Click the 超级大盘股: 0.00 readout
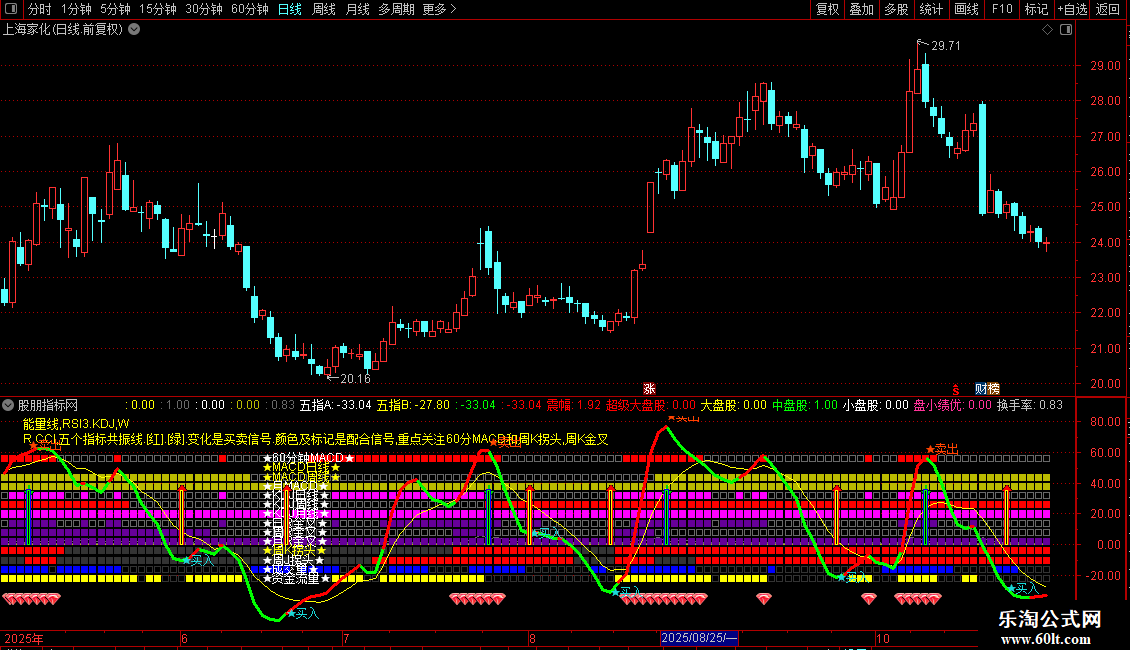The width and height of the screenshot is (1130, 650). click(651, 405)
